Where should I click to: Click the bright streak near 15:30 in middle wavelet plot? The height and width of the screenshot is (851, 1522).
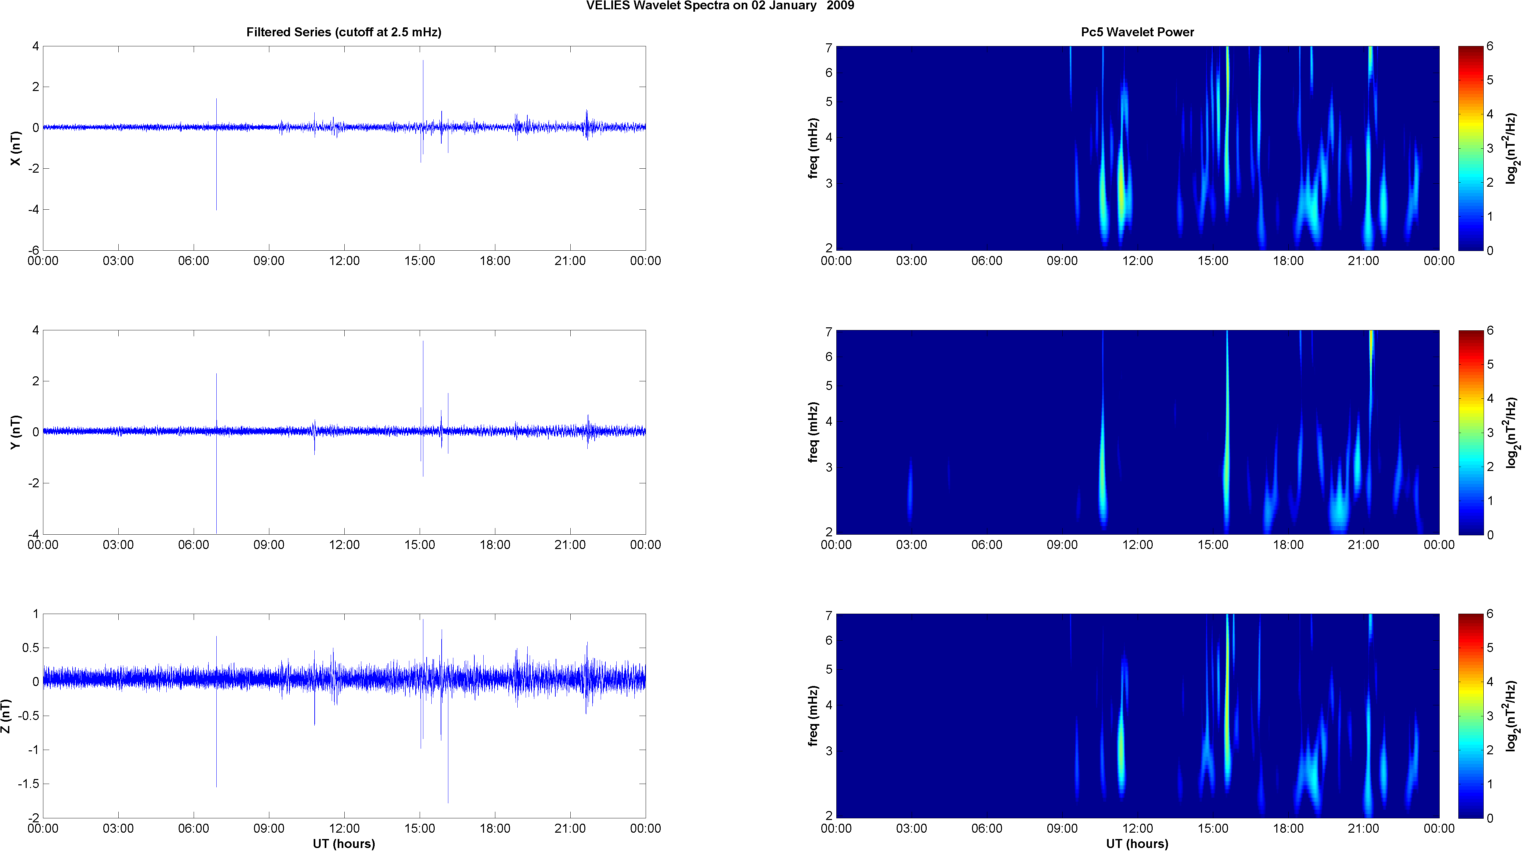(1227, 430)
